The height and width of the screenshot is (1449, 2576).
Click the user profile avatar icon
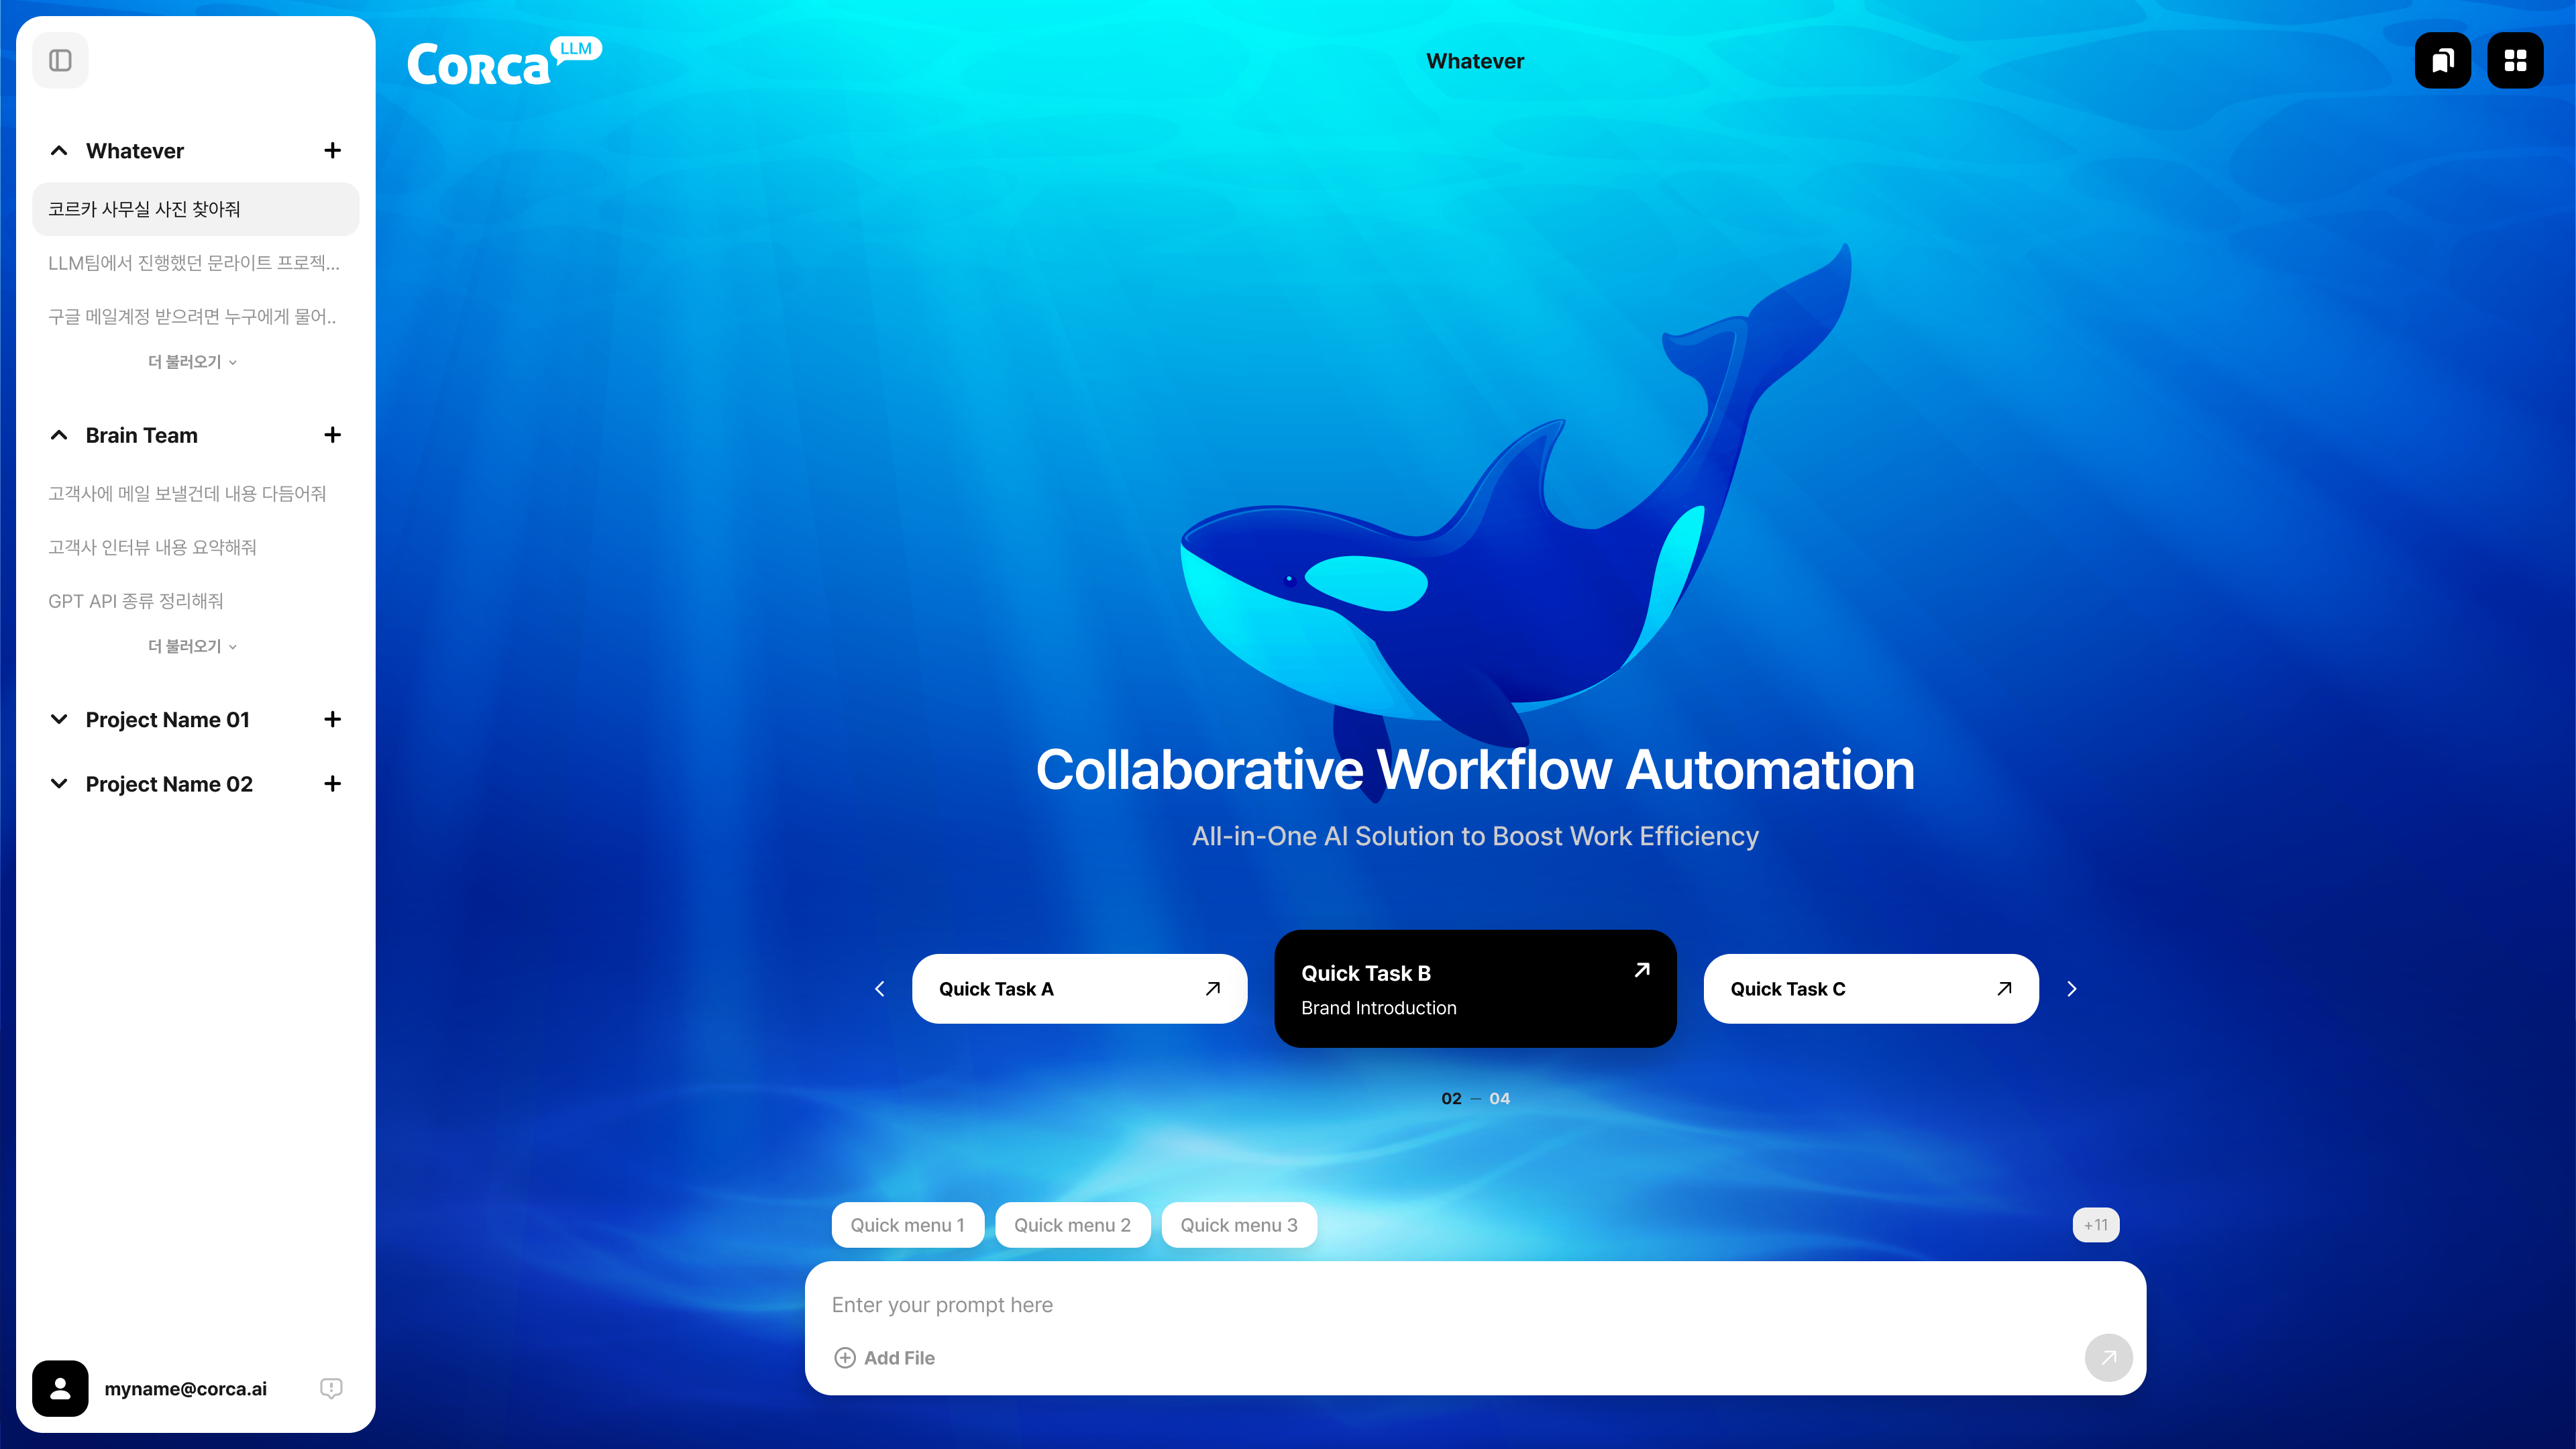click(x=60, y=1388)
